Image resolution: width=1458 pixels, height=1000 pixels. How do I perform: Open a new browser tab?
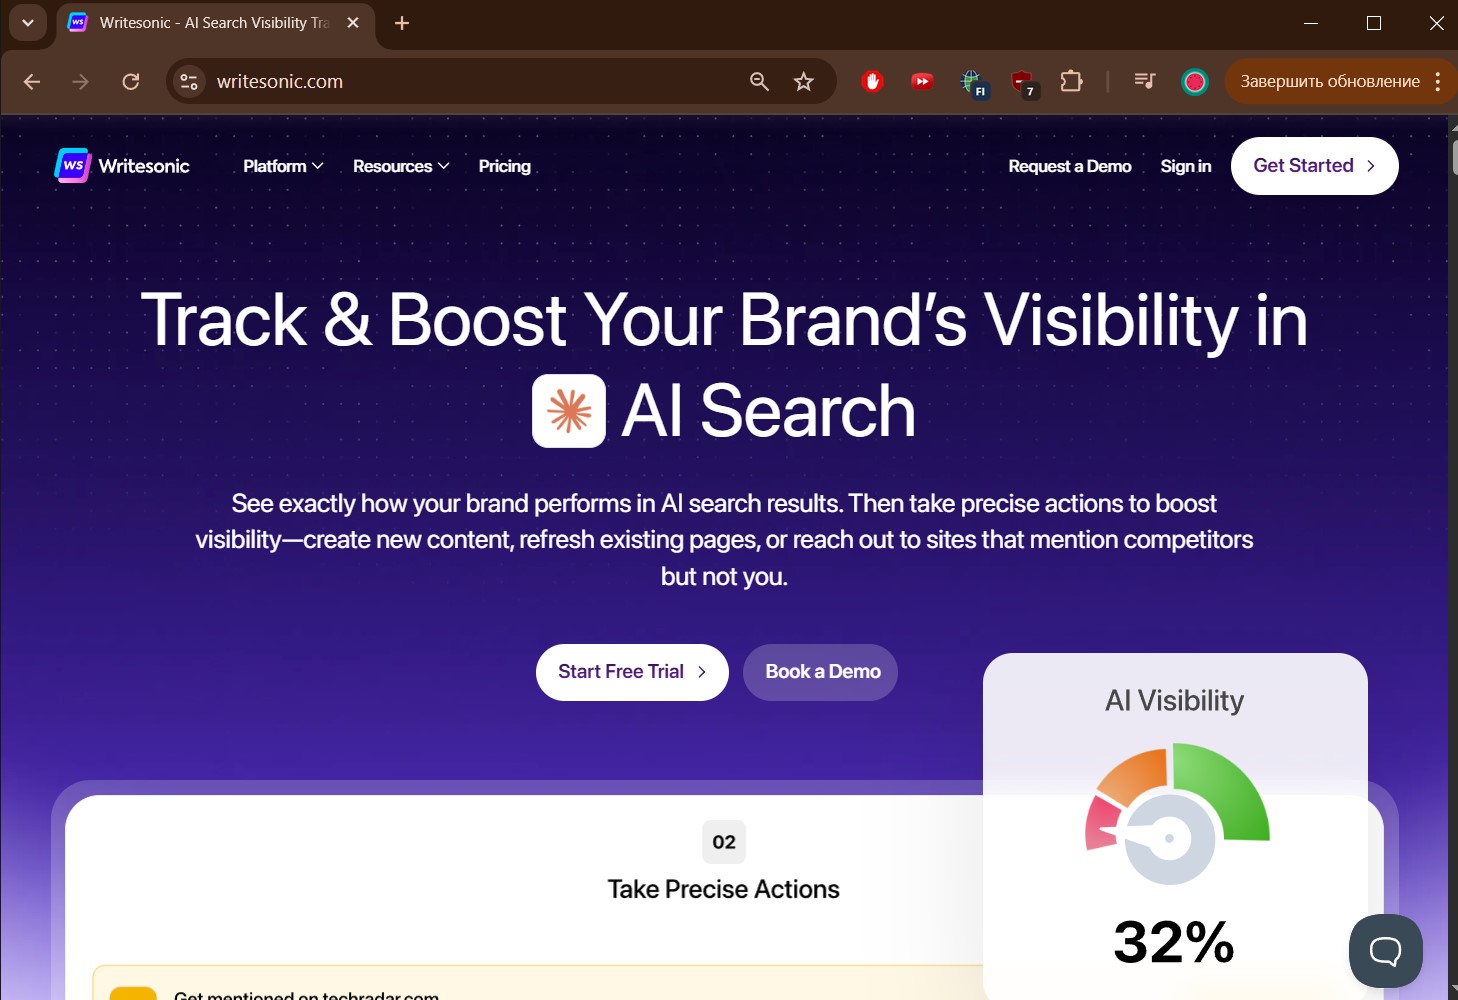402,23
